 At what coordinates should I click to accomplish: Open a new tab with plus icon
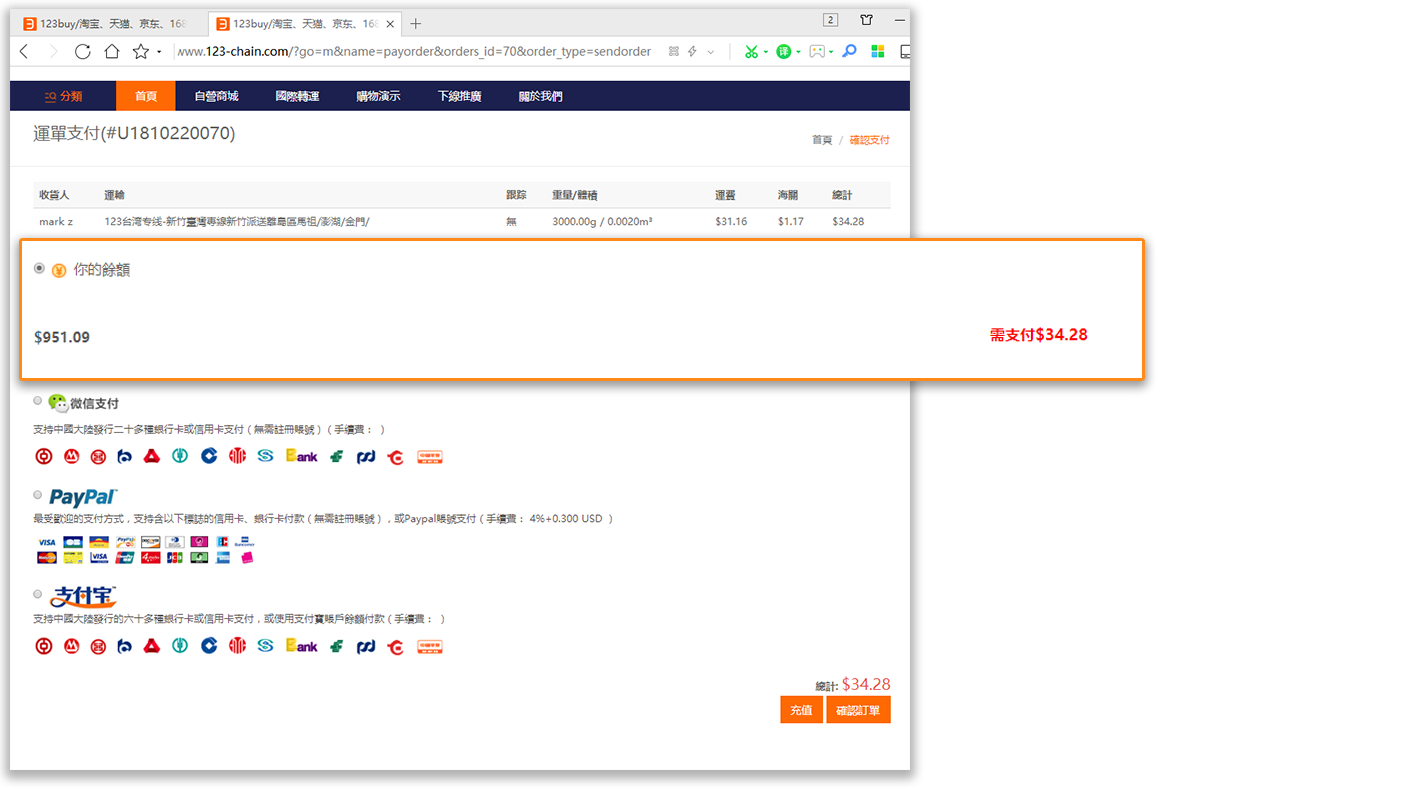point(416,23)
